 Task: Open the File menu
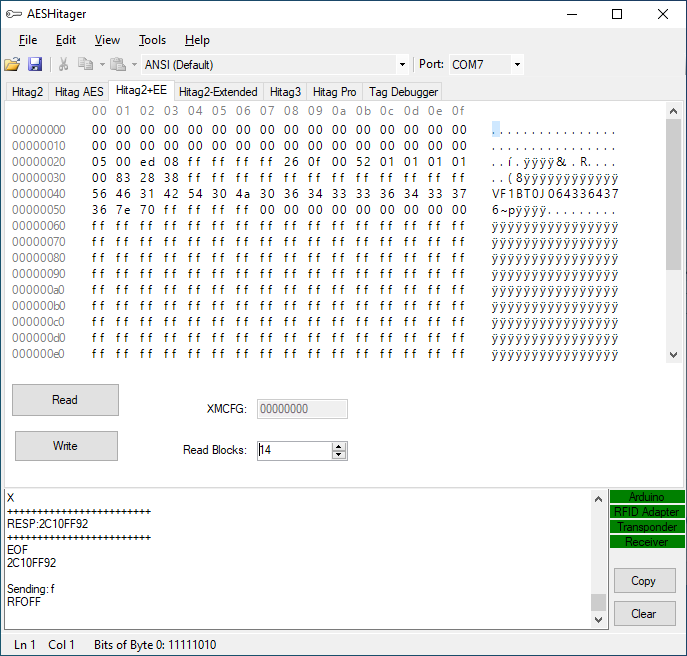click(28, 40)
